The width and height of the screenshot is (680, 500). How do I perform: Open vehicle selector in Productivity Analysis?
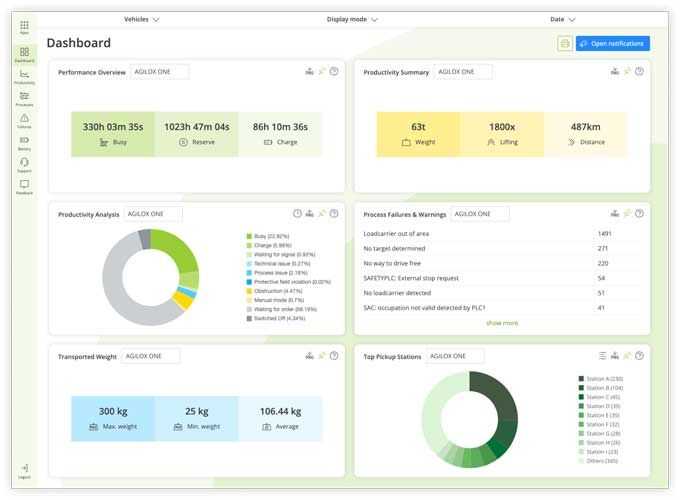click(x=153, y=214)
